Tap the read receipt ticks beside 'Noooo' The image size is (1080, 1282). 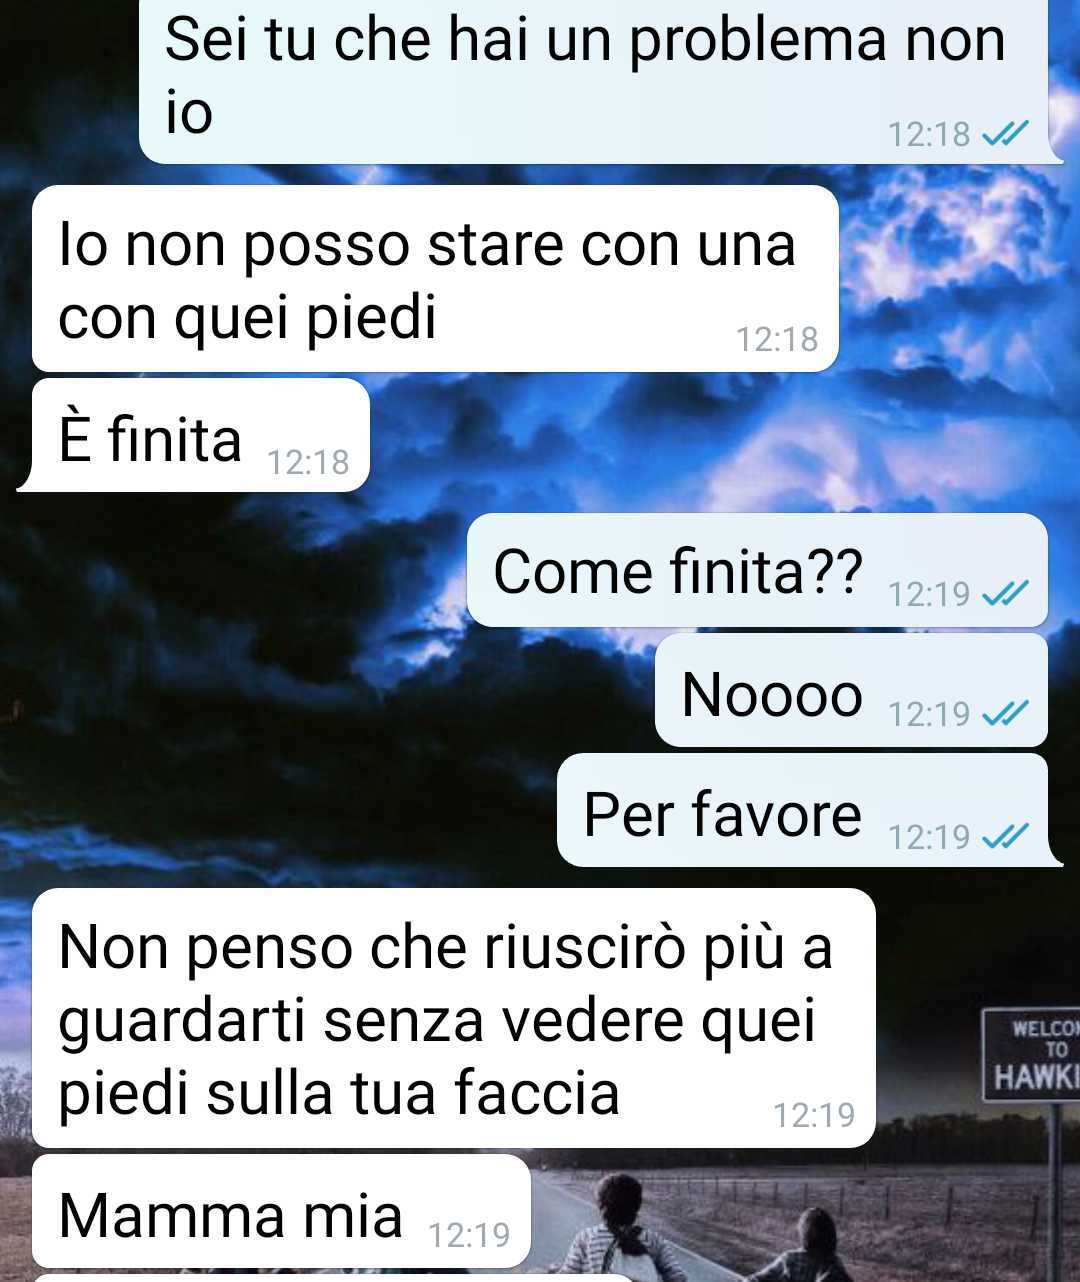(1005, 713)
